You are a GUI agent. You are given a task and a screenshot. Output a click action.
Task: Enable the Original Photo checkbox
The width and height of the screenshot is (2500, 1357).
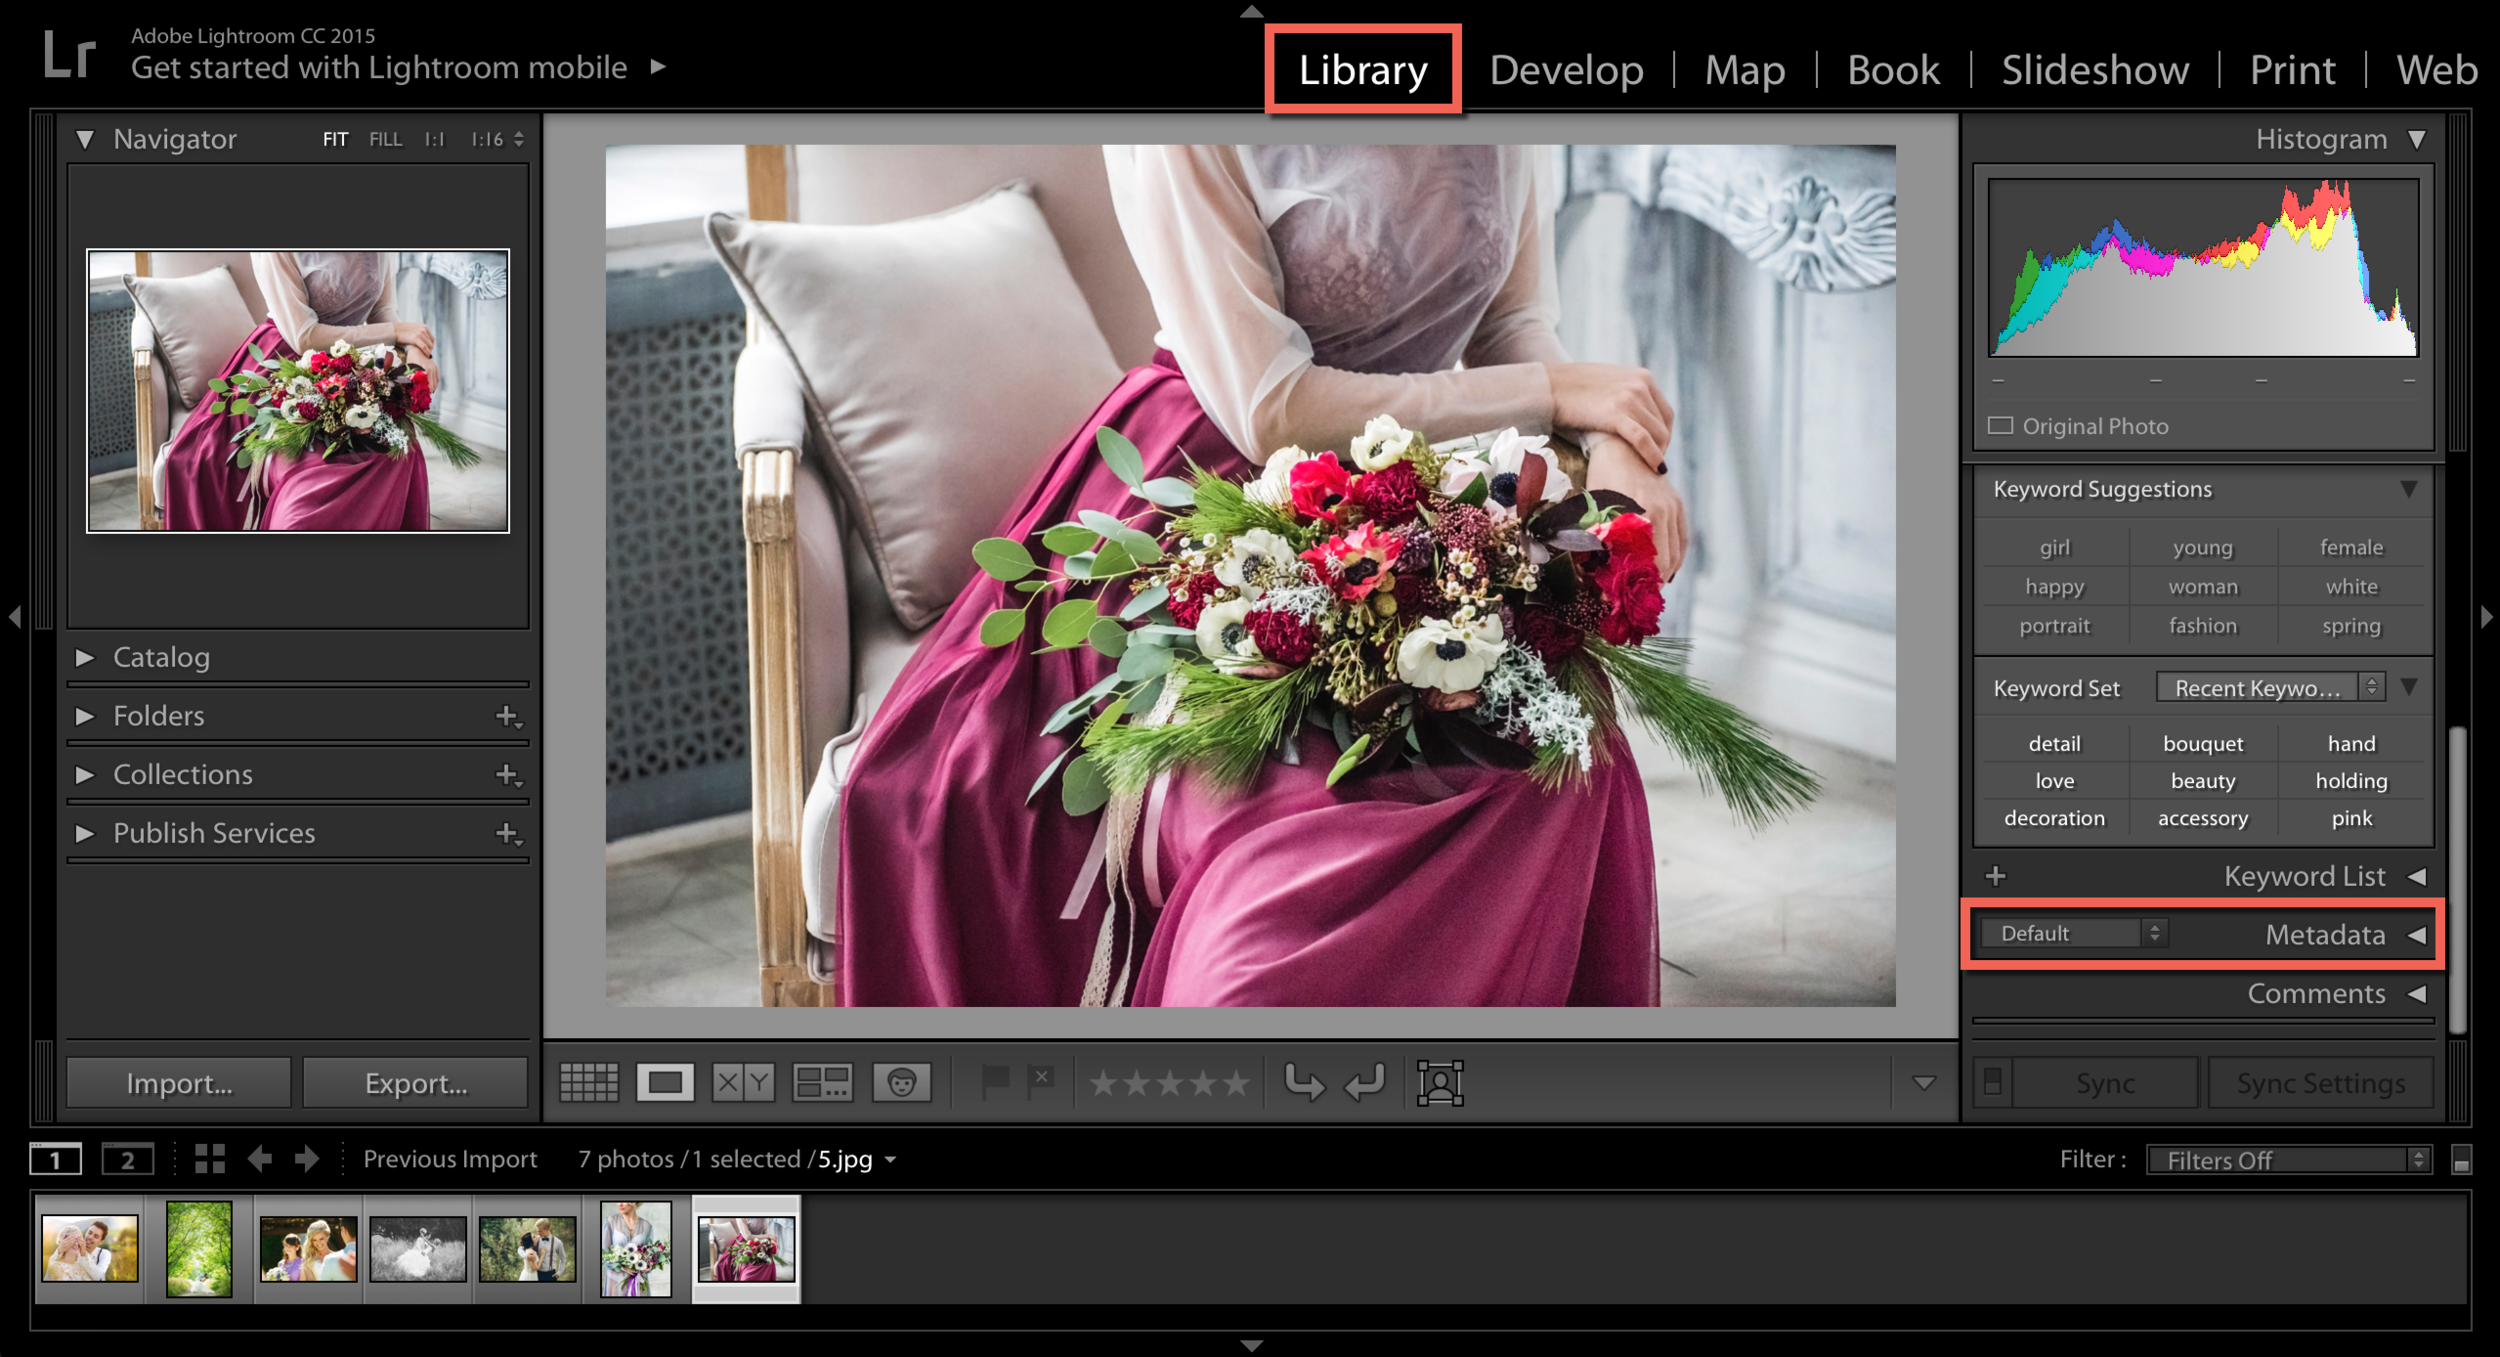click(2000, 426)
